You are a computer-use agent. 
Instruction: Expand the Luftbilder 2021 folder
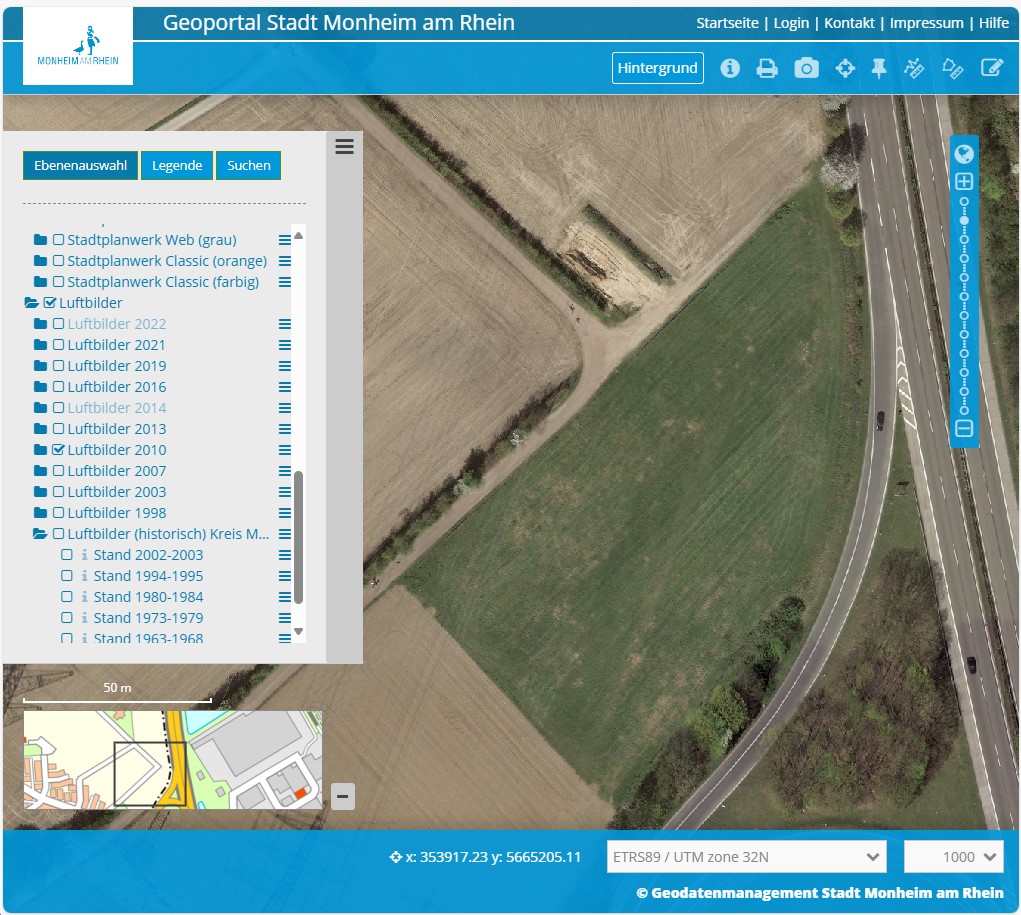point(40,345)
